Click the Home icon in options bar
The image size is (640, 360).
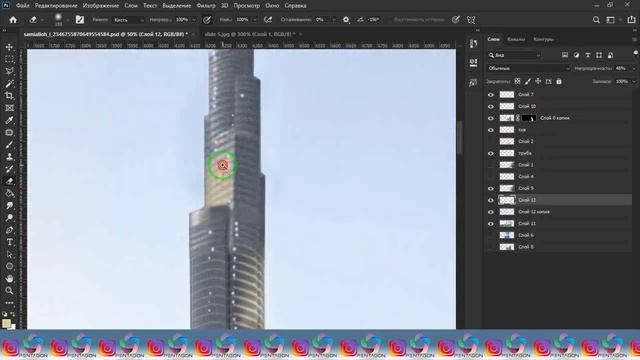pyautogui.click(x=13, y=20)
